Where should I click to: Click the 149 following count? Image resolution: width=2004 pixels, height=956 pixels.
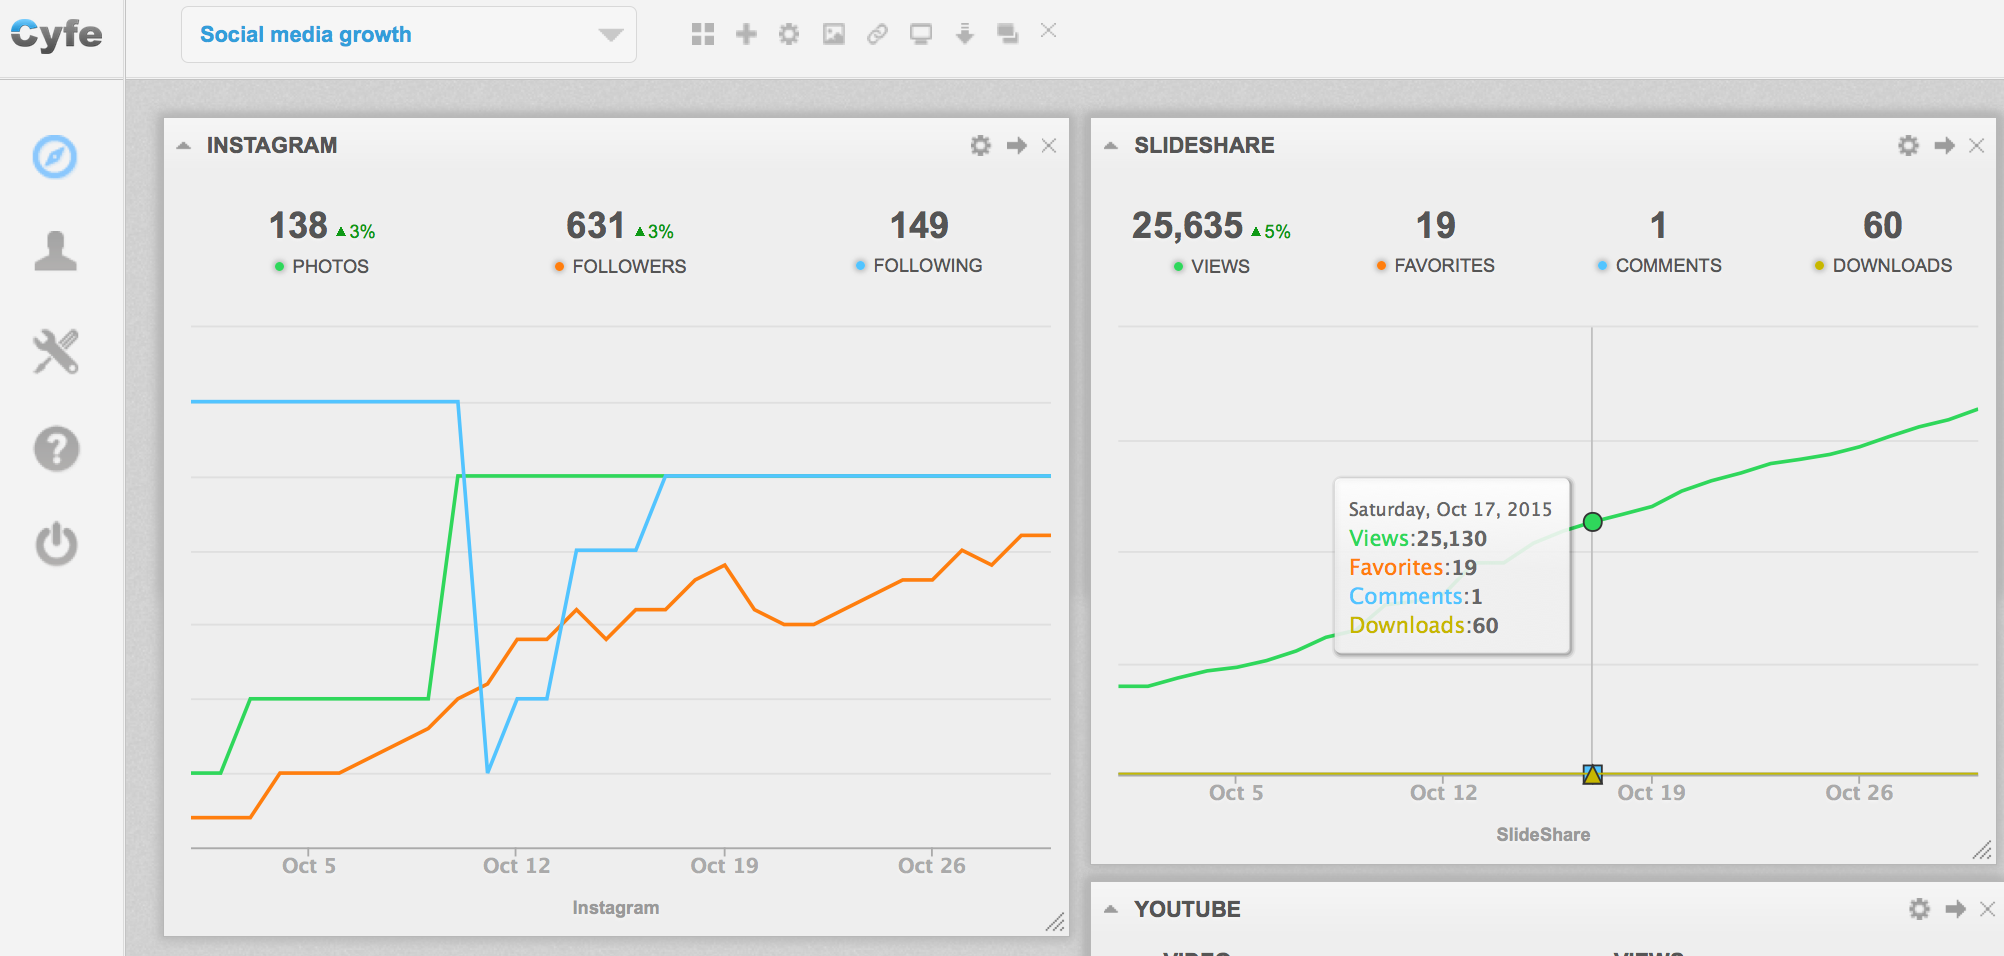[x=919, y=226]
